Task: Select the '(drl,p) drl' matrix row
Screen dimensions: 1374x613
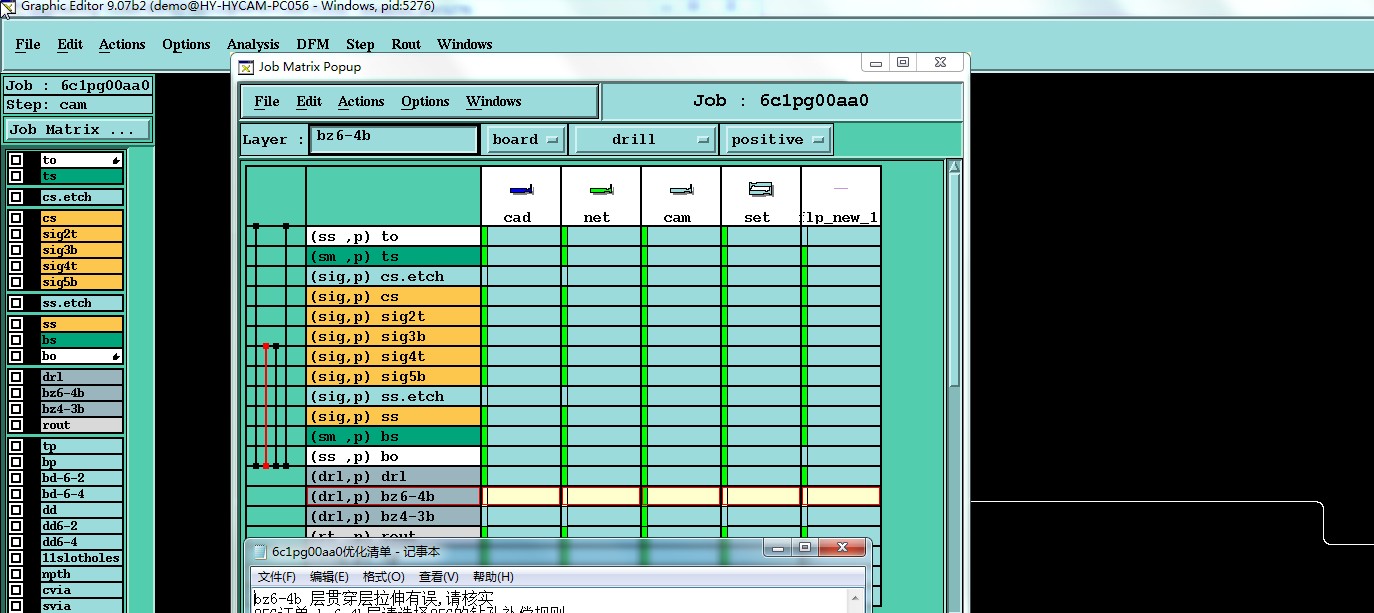Action: point(394,477)
